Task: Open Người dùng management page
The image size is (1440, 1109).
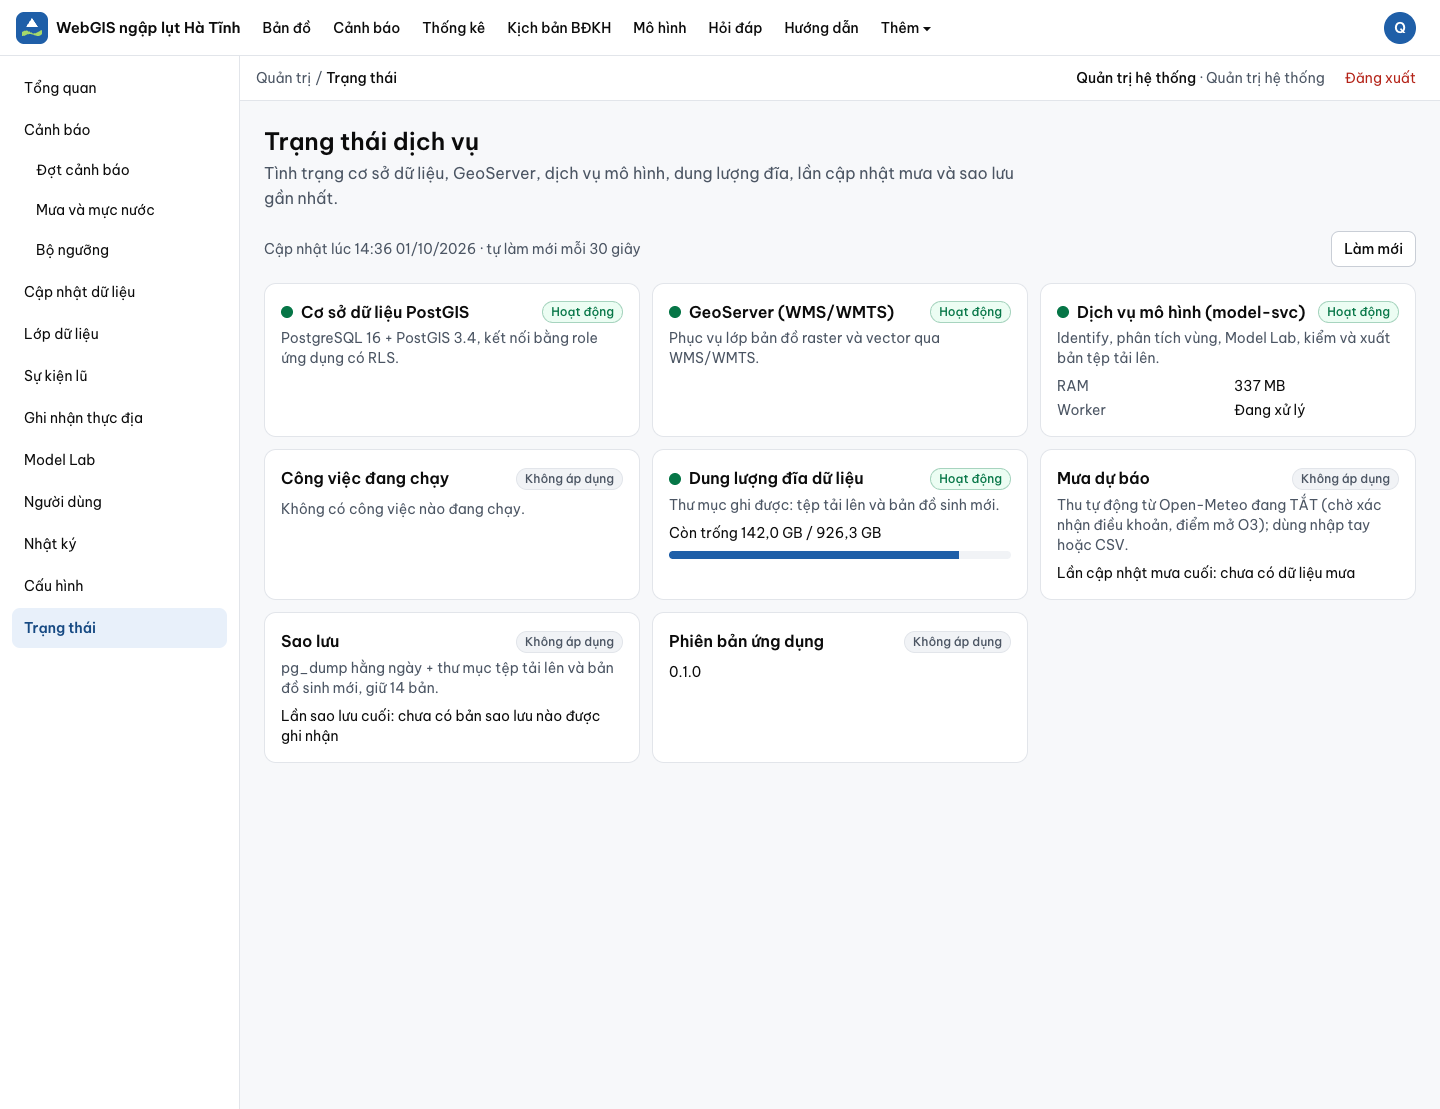Action: coord(120,502)
